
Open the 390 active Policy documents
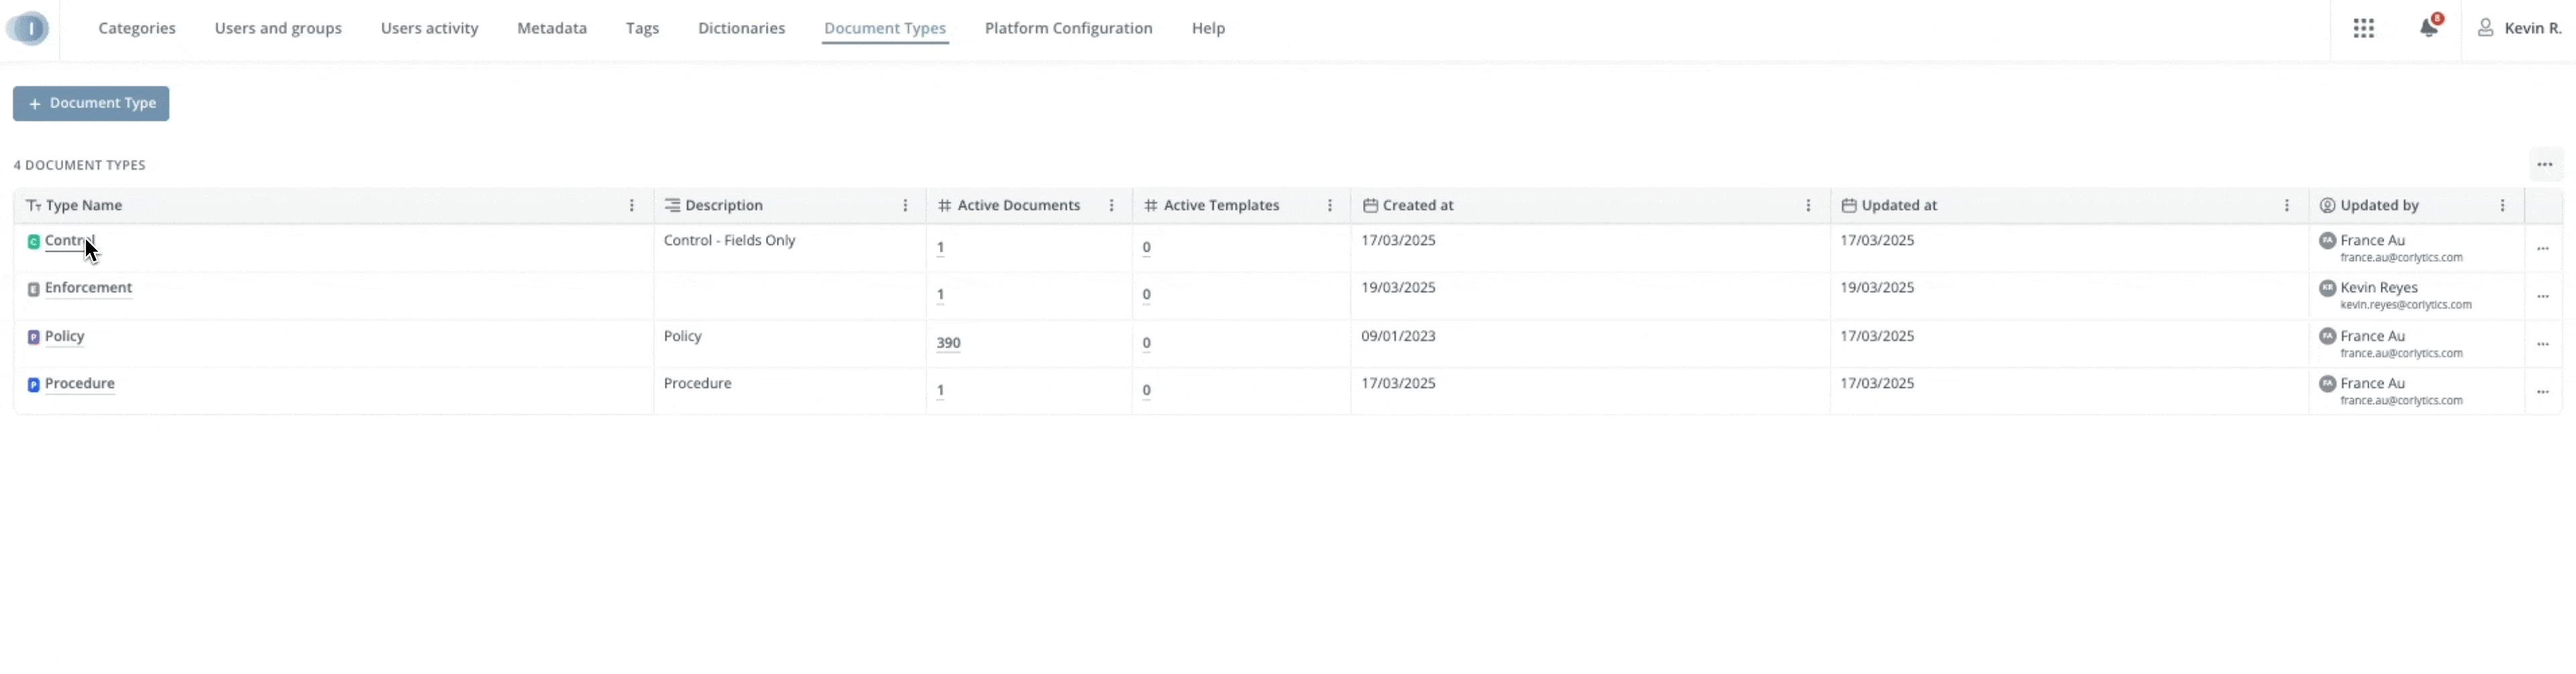948,343
